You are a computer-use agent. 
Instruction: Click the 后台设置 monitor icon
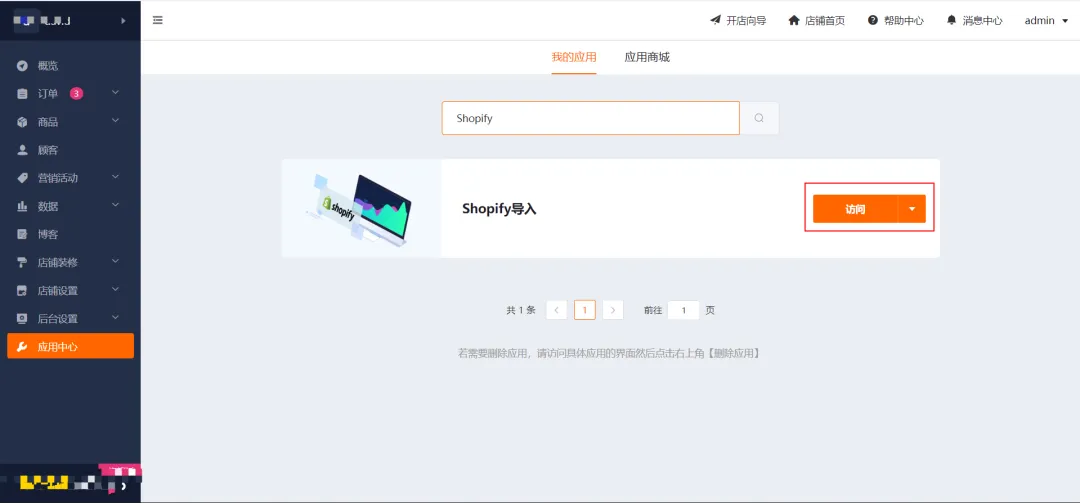tap(22, 318)
